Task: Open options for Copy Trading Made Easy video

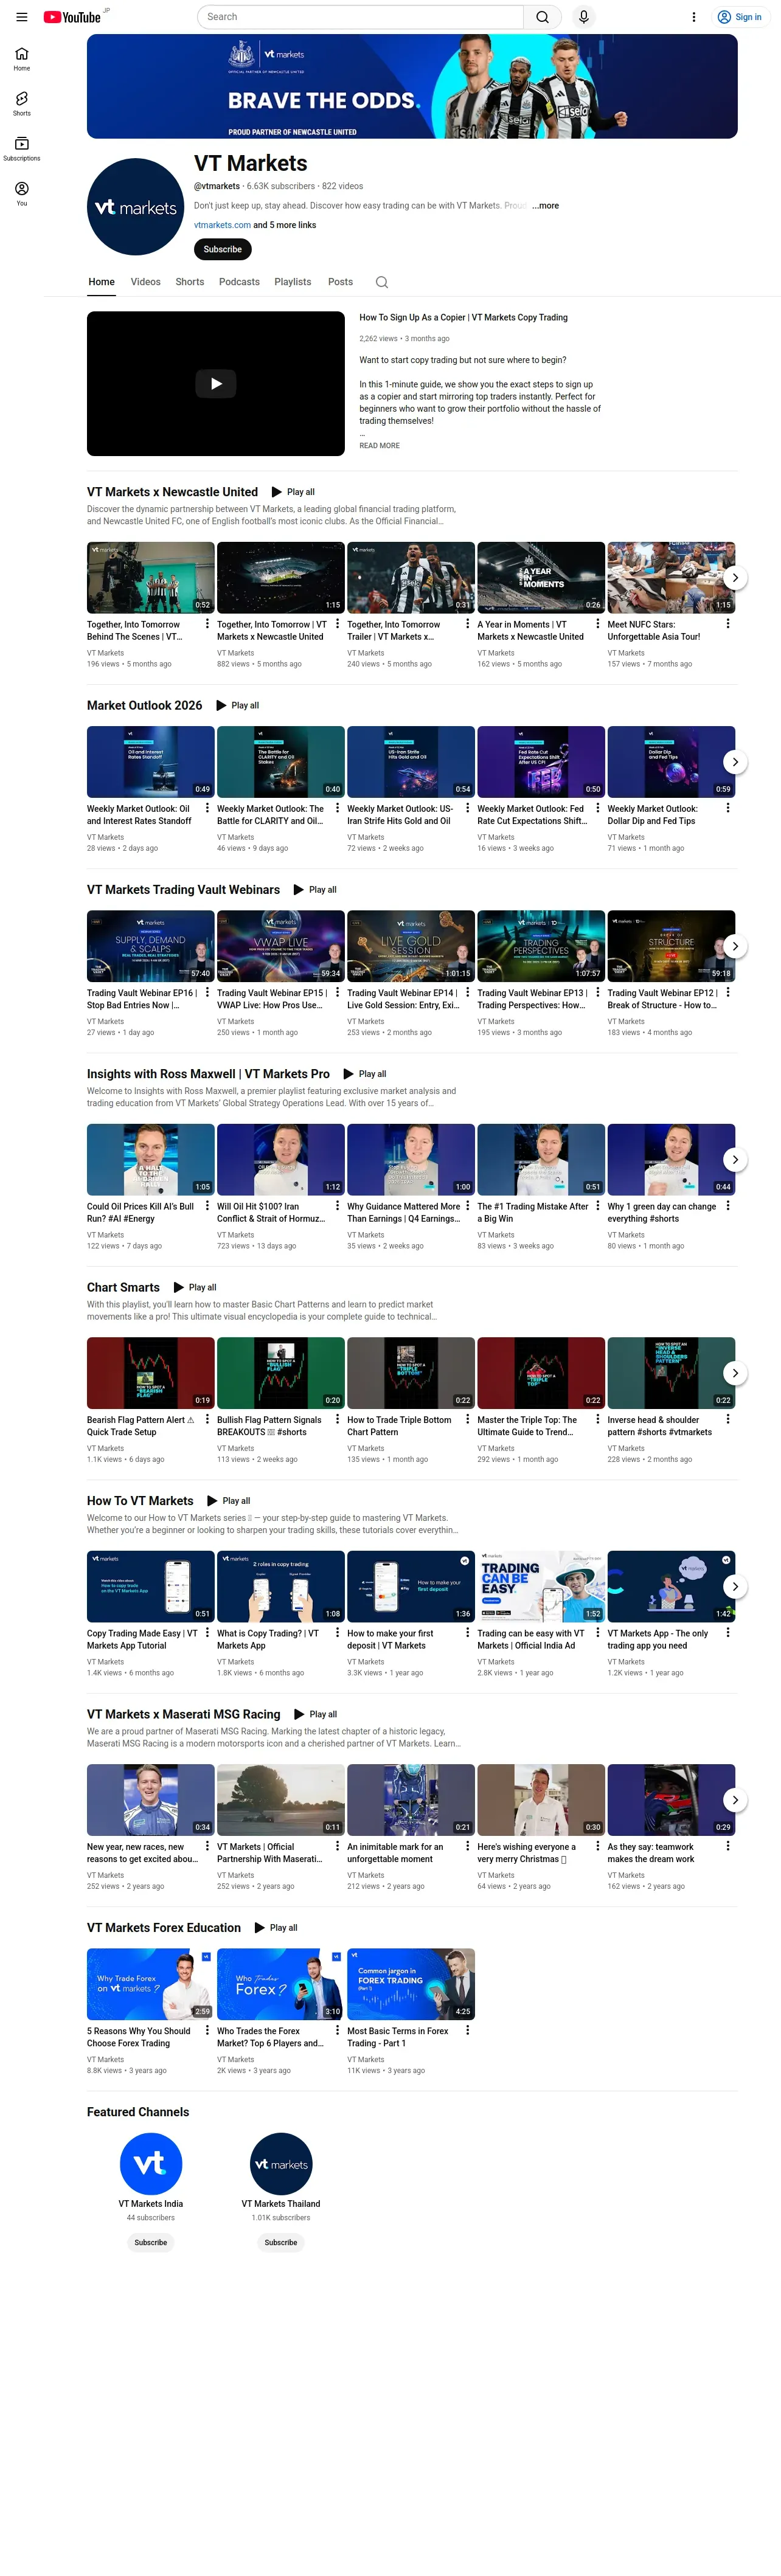Action: (x=207, y=1632)
